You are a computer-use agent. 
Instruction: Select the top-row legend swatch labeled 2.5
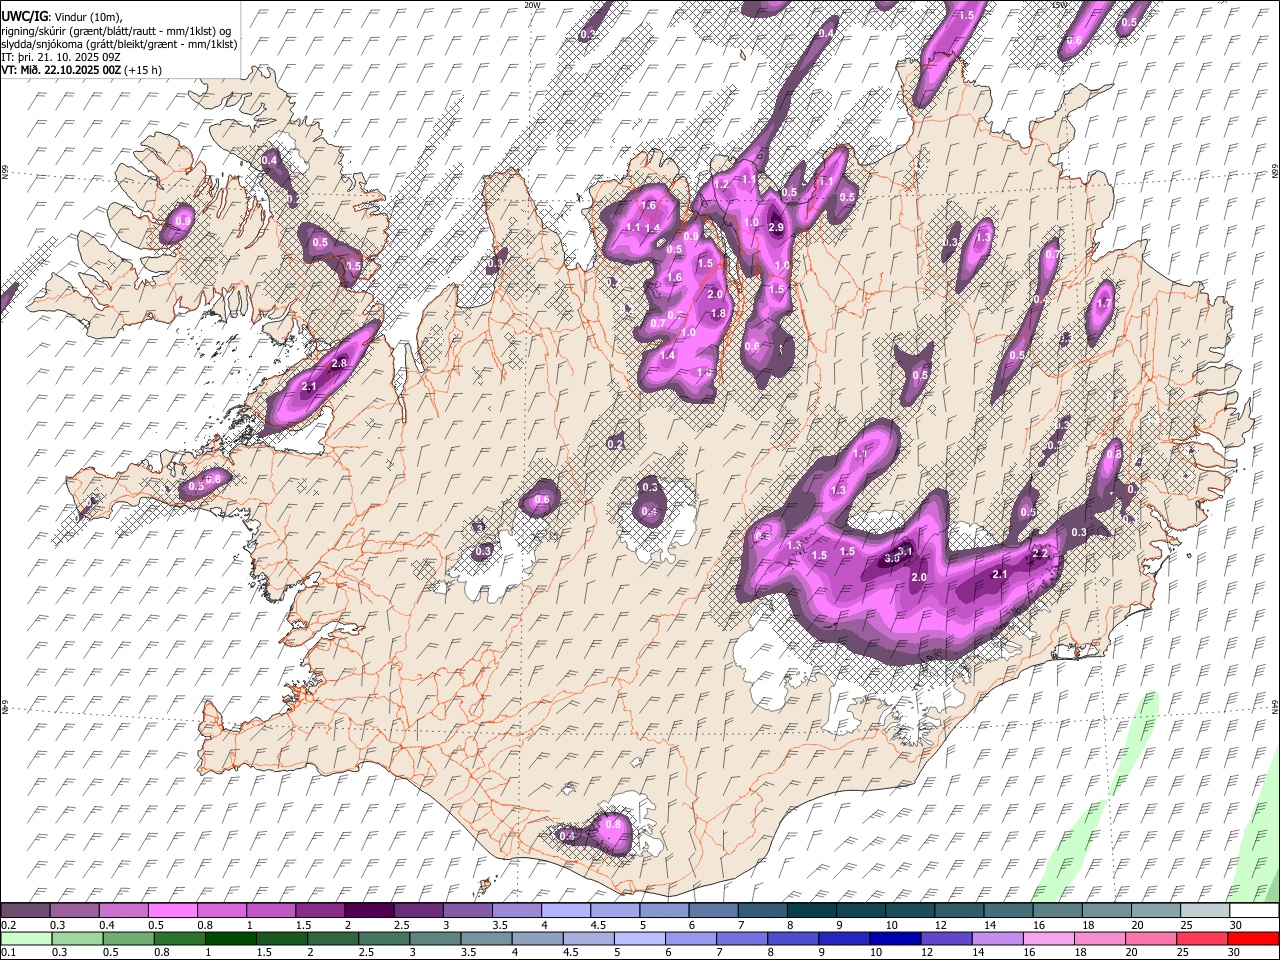(x=417, y=911)
